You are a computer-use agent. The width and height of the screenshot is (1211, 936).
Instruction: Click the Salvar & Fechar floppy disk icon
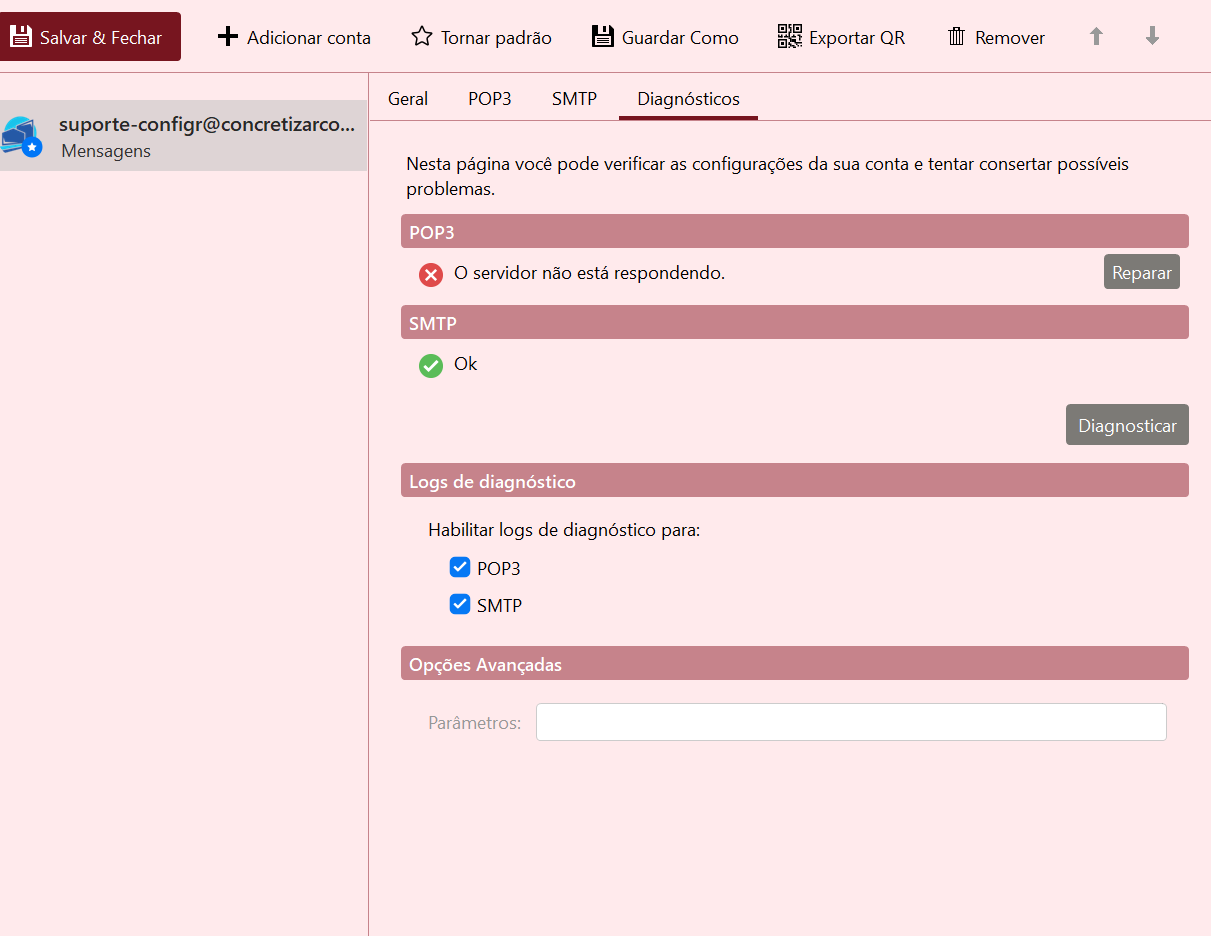coord(20,37)
